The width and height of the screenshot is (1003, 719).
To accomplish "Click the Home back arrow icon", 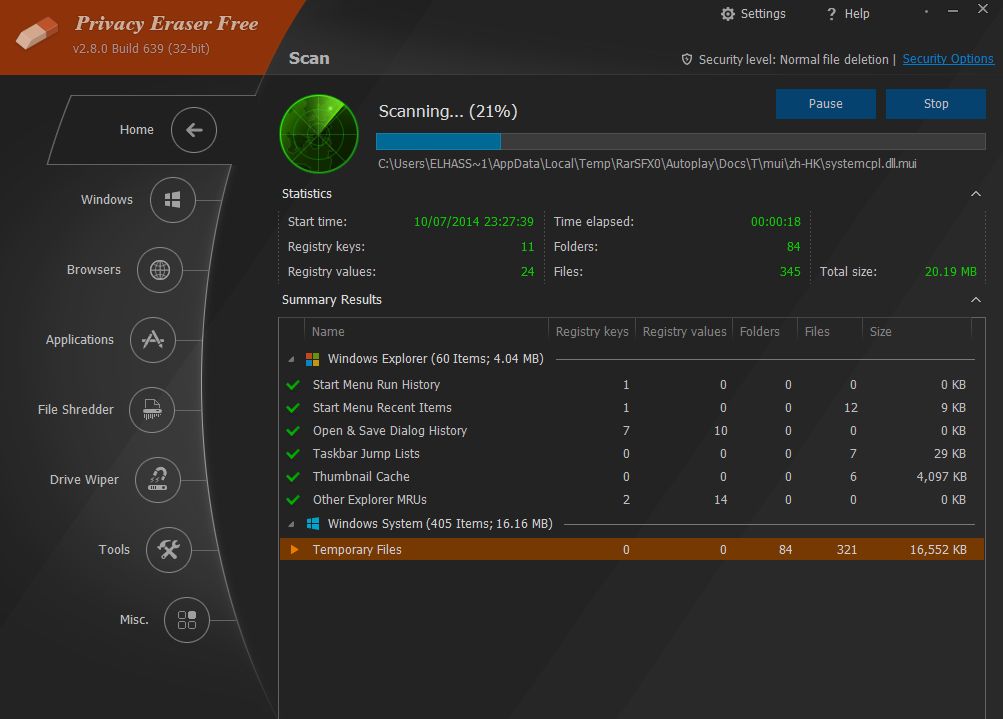I will [194, 130].
